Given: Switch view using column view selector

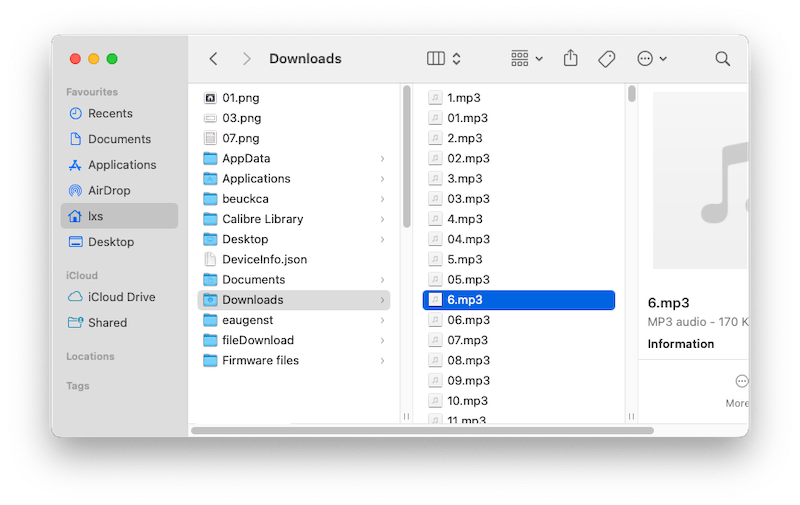Looking at the screenshot, I should [x=443, y=59].
